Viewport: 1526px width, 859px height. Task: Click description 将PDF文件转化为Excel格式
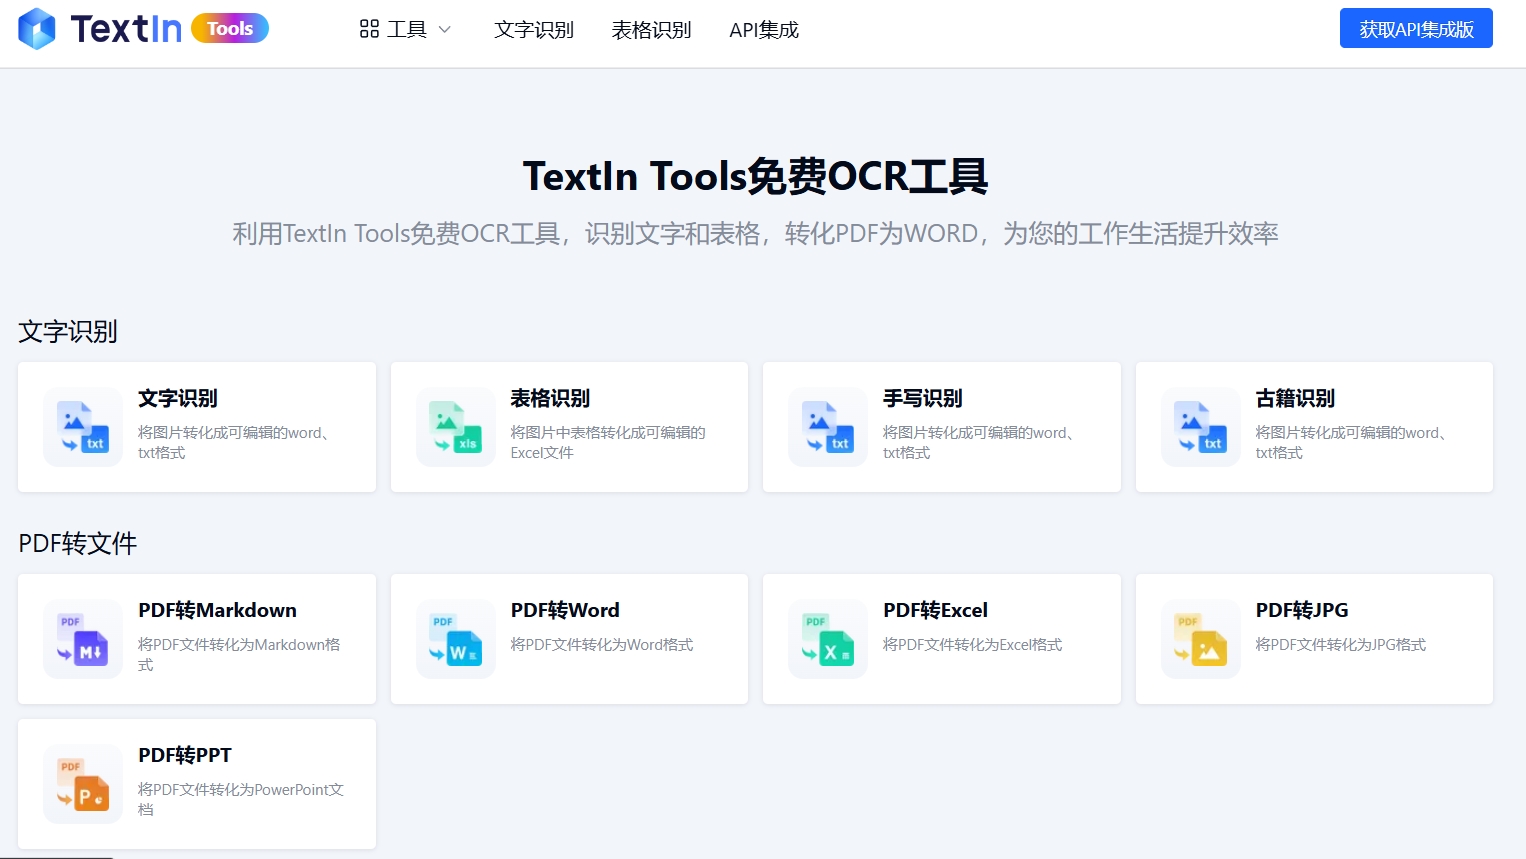(x=973, y=645)
